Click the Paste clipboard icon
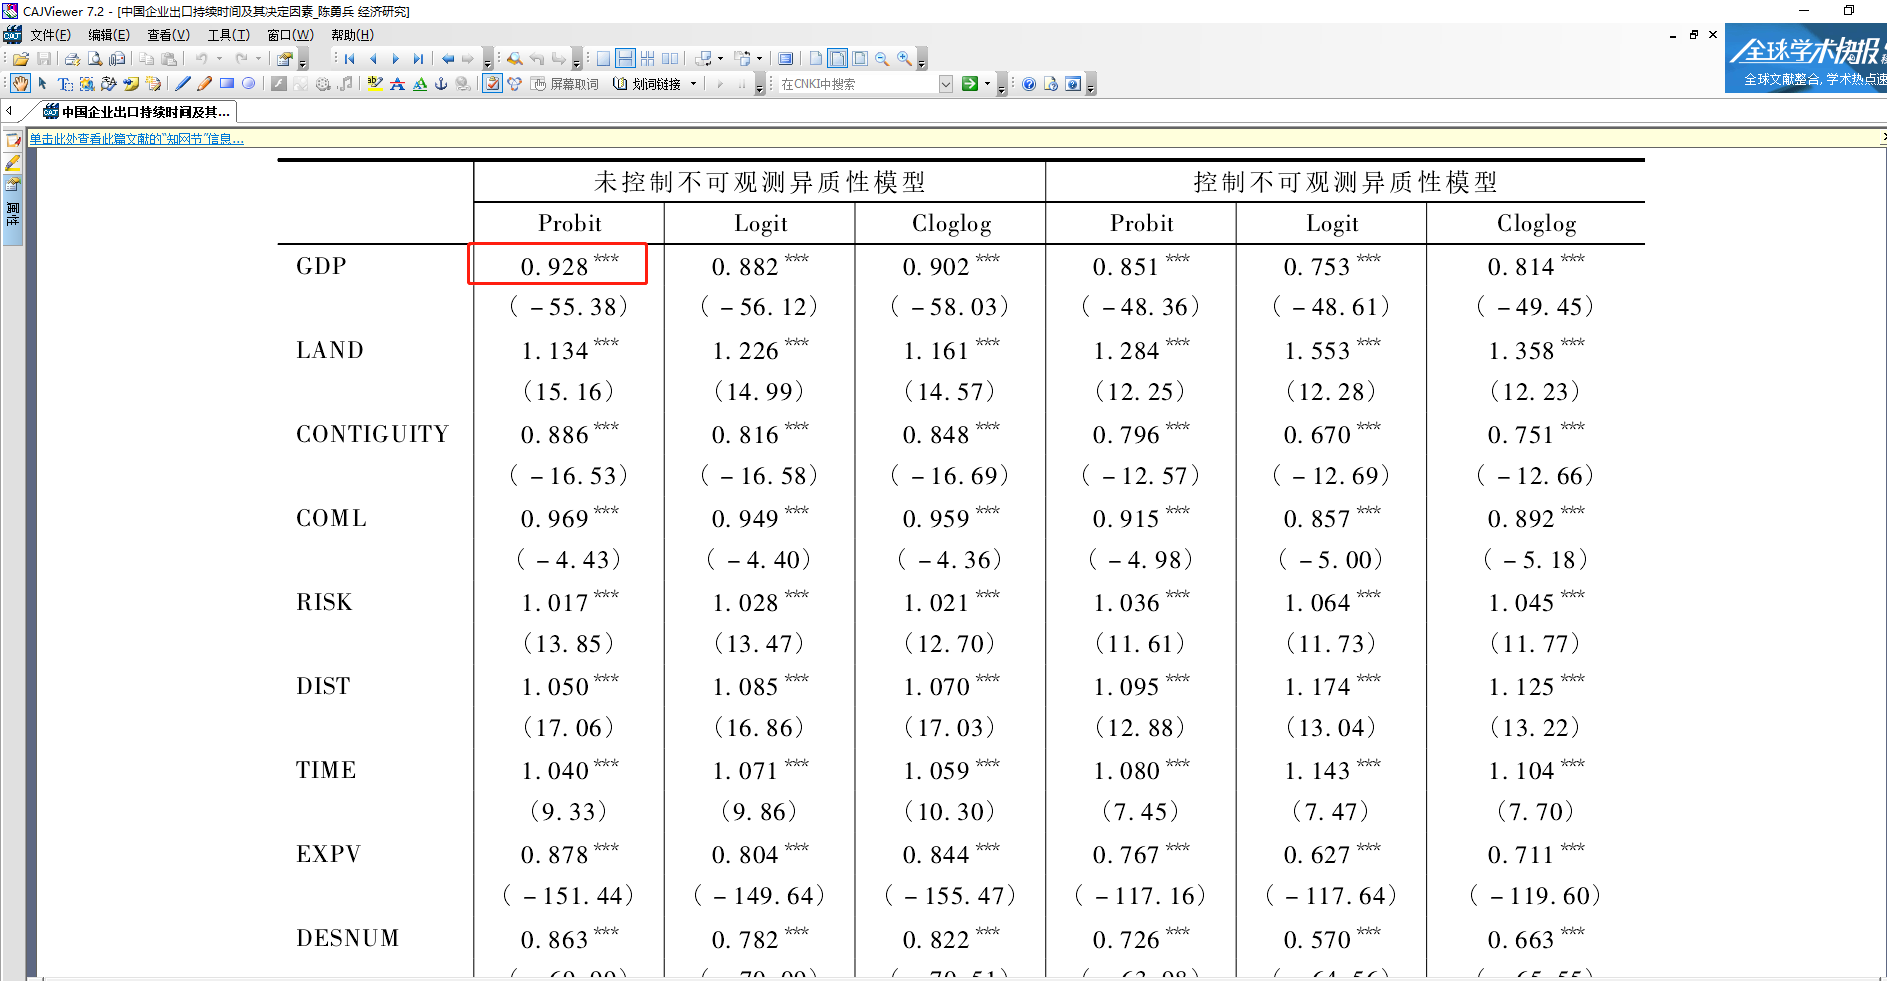Screen dimensions: 1887x981 click(x=169, y=59)
